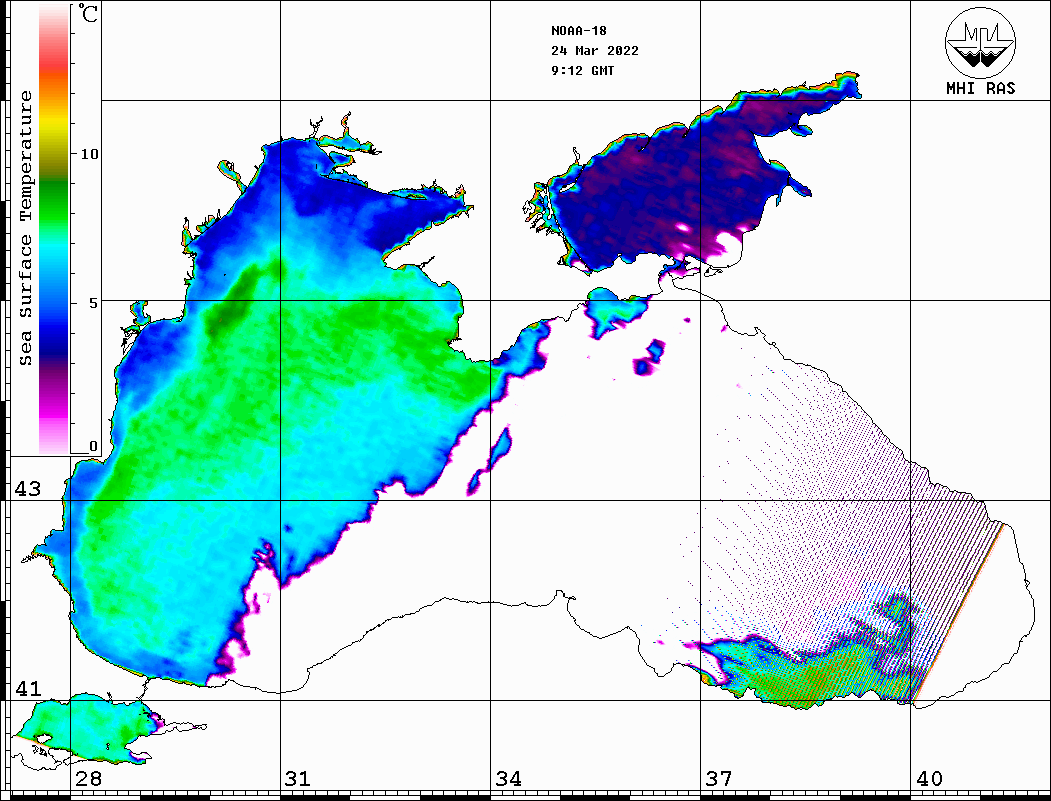Click the '24 Mar 2022' date text
Image resolution: width=1051 pixels, height=801 pixels.
click(595, 51)
